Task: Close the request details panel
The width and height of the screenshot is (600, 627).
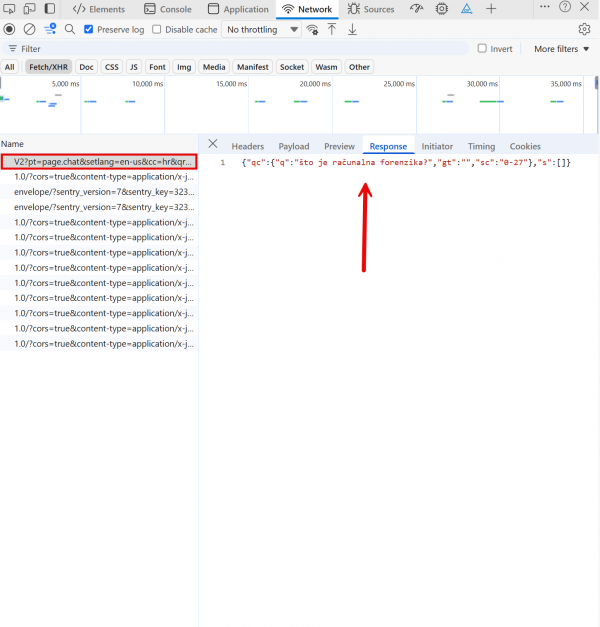Action: pyautogui.click(x=212, y=145)
